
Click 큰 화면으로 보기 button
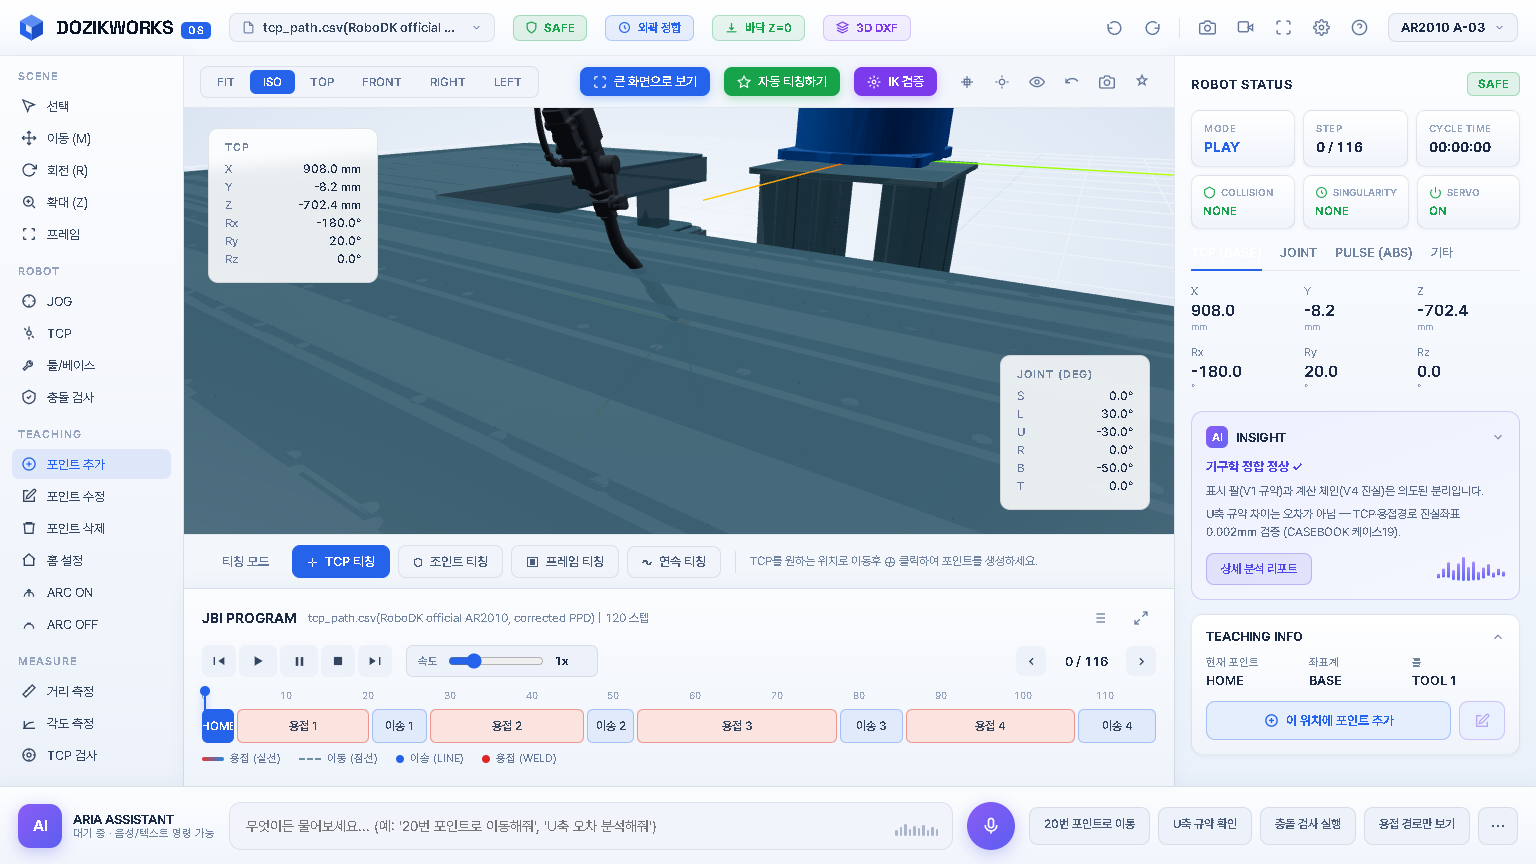[x=645, y=82]
